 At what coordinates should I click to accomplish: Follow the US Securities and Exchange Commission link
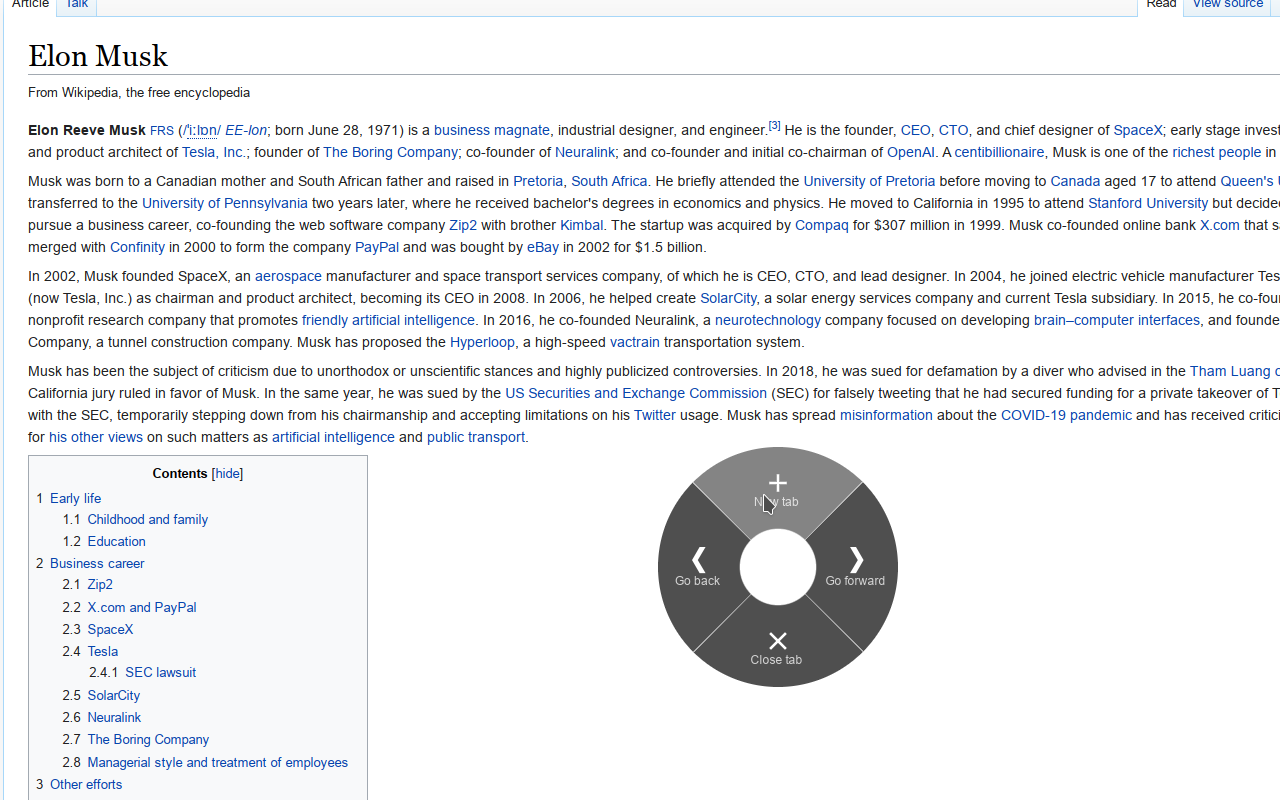tap(636, 393)
